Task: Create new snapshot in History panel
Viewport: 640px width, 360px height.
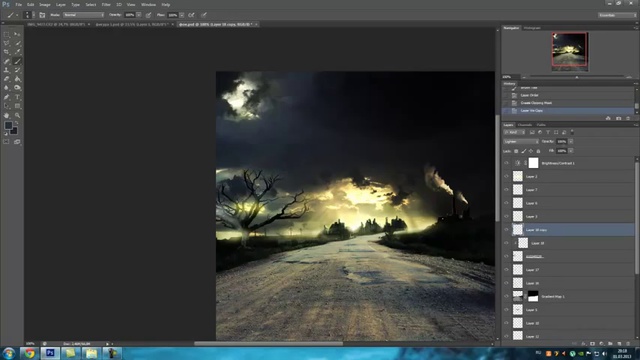Action: click(618, 118)
